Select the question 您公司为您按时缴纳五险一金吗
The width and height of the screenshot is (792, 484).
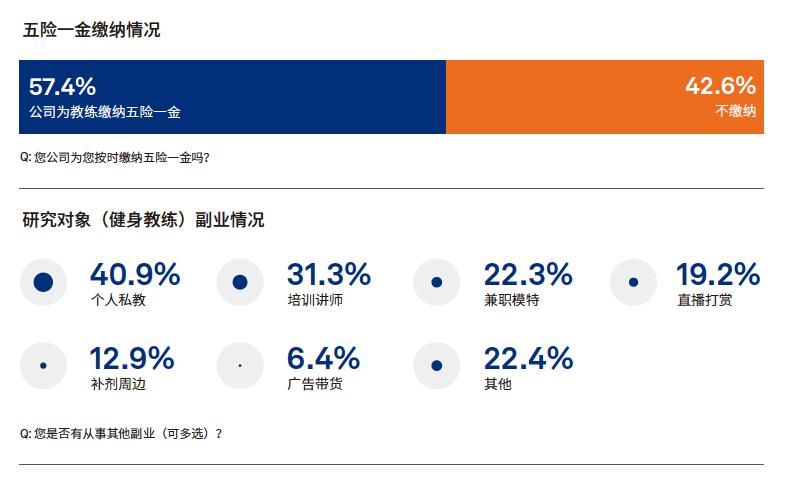(x=114, y=157)
